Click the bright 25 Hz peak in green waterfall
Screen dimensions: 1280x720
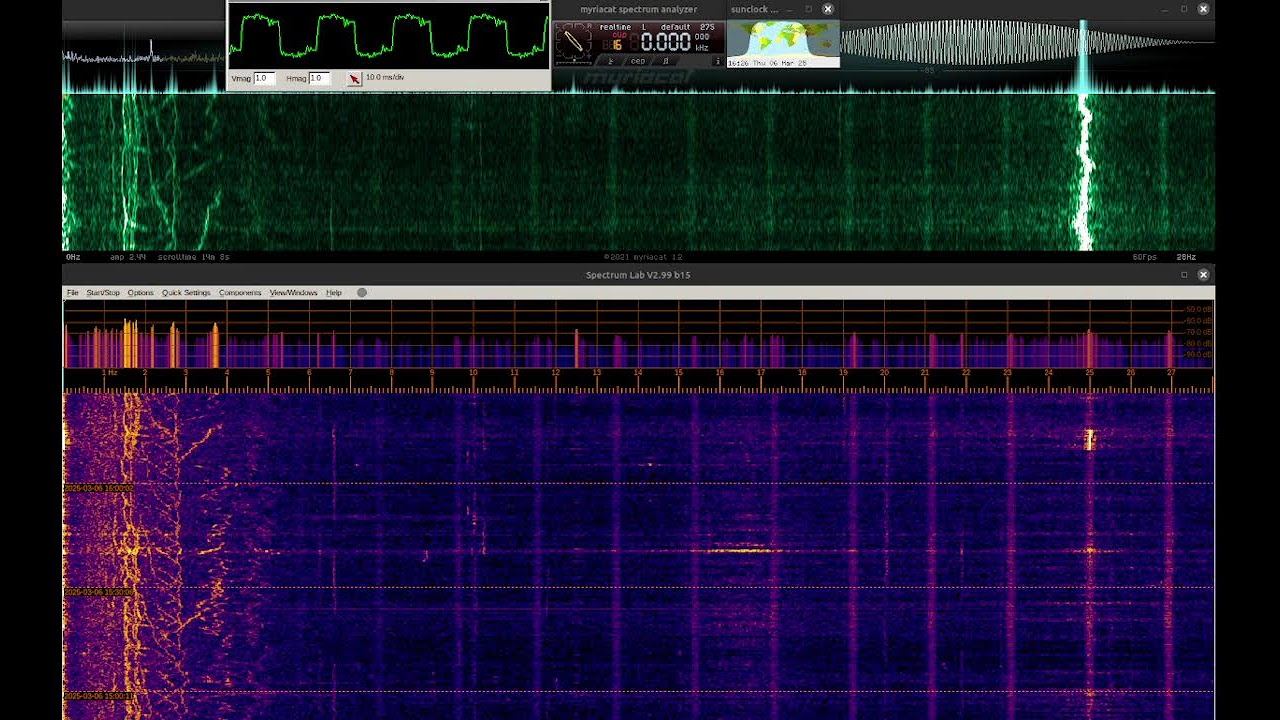point(1084,170)
